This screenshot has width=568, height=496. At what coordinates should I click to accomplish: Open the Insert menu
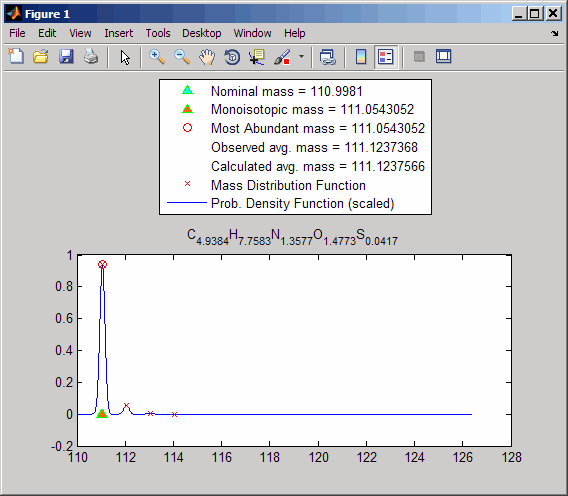(x=118, y=33)
